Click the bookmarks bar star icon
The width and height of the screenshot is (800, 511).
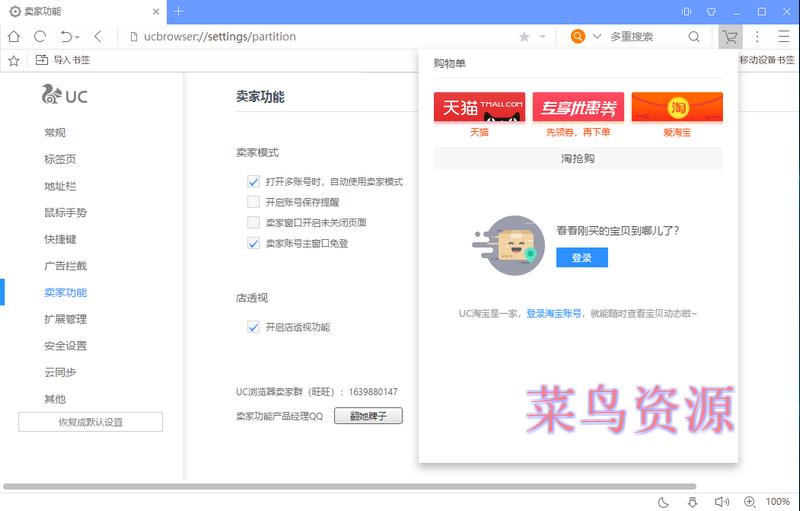tap(14, 61)
